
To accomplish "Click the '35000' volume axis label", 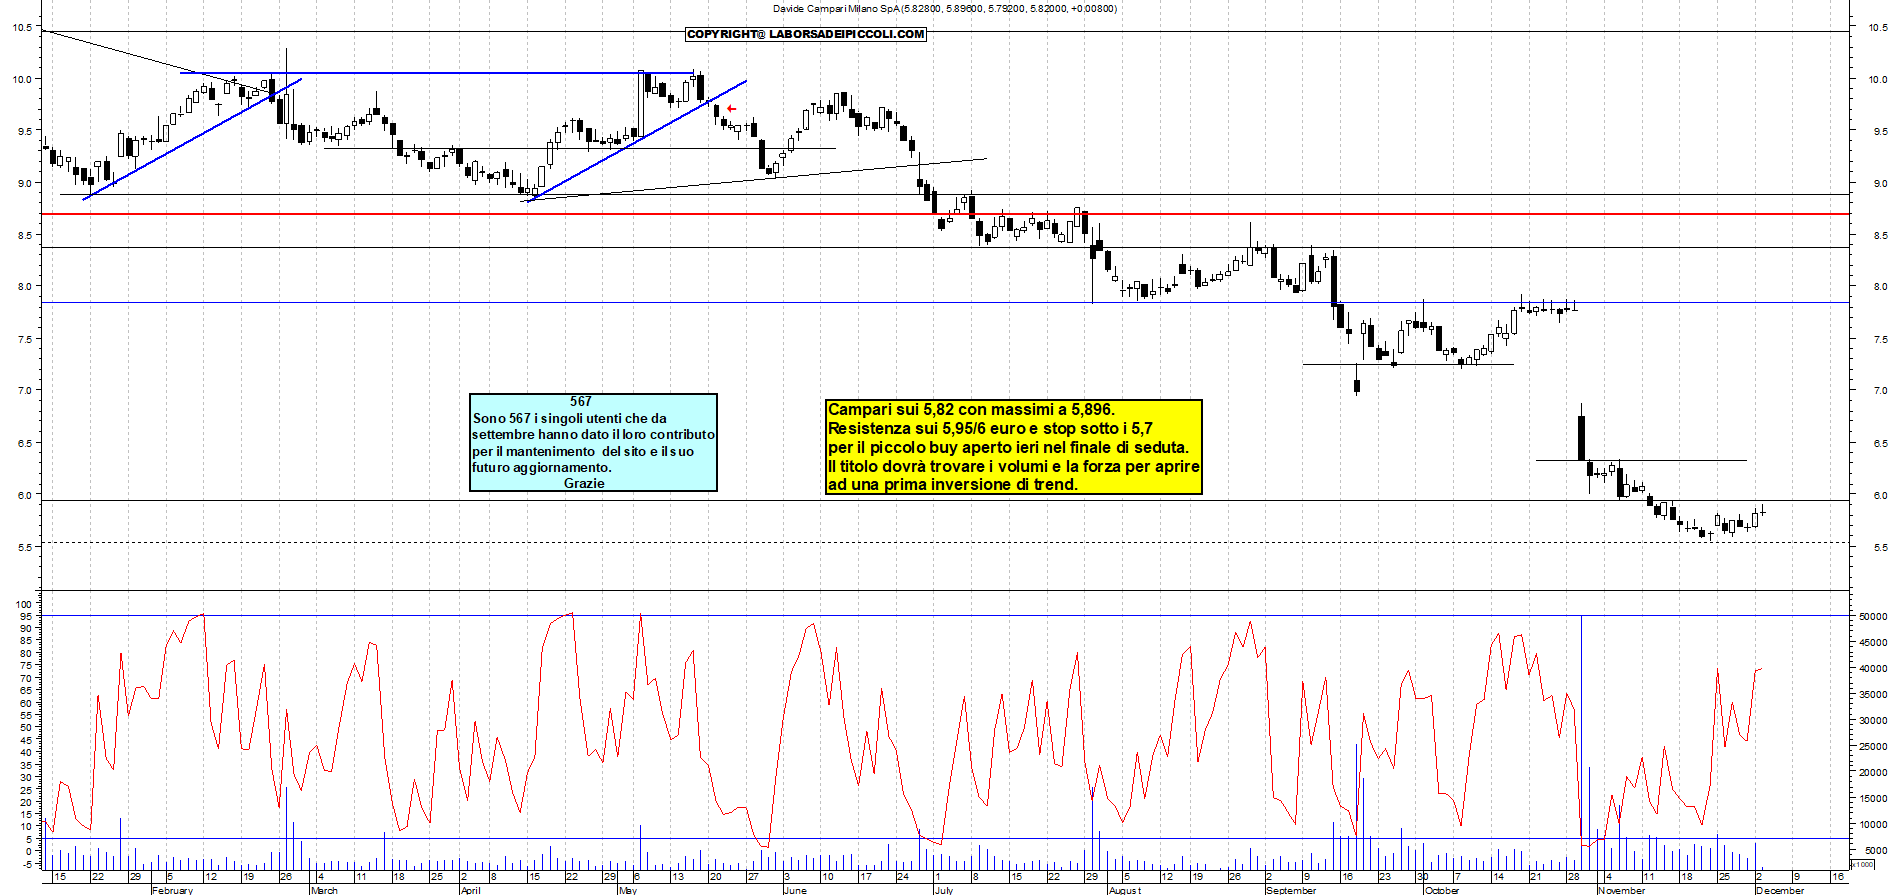I will [x=1873, y=695].
